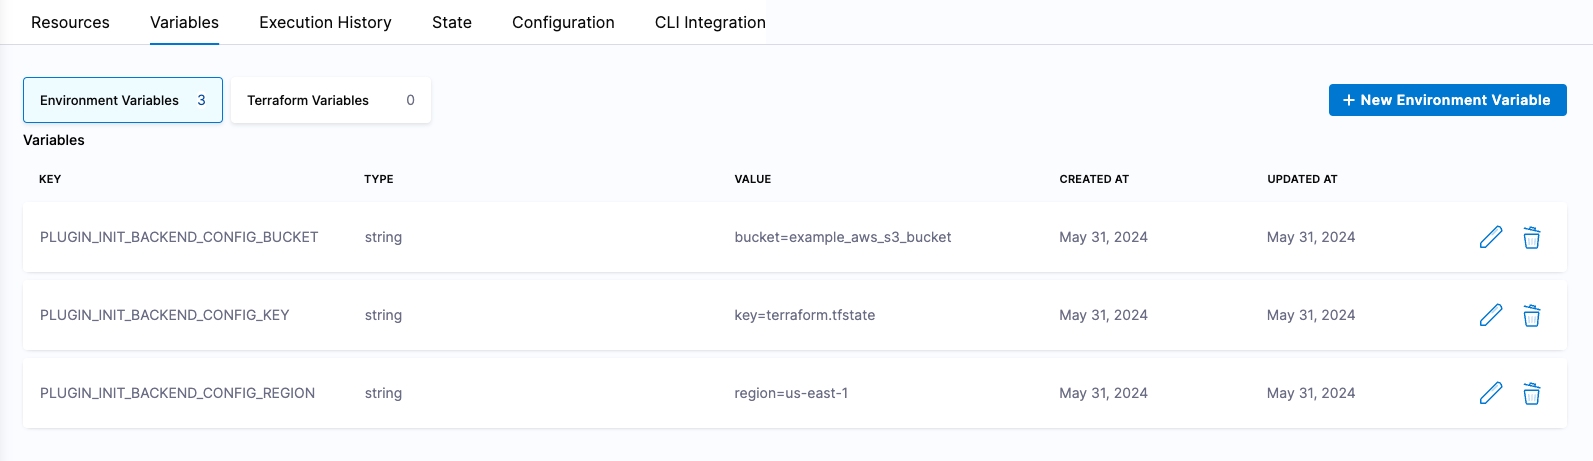Delete the PLUGIN_INIT_BACKEND_CONFIG_BUCKET variable

(1531, 237)
